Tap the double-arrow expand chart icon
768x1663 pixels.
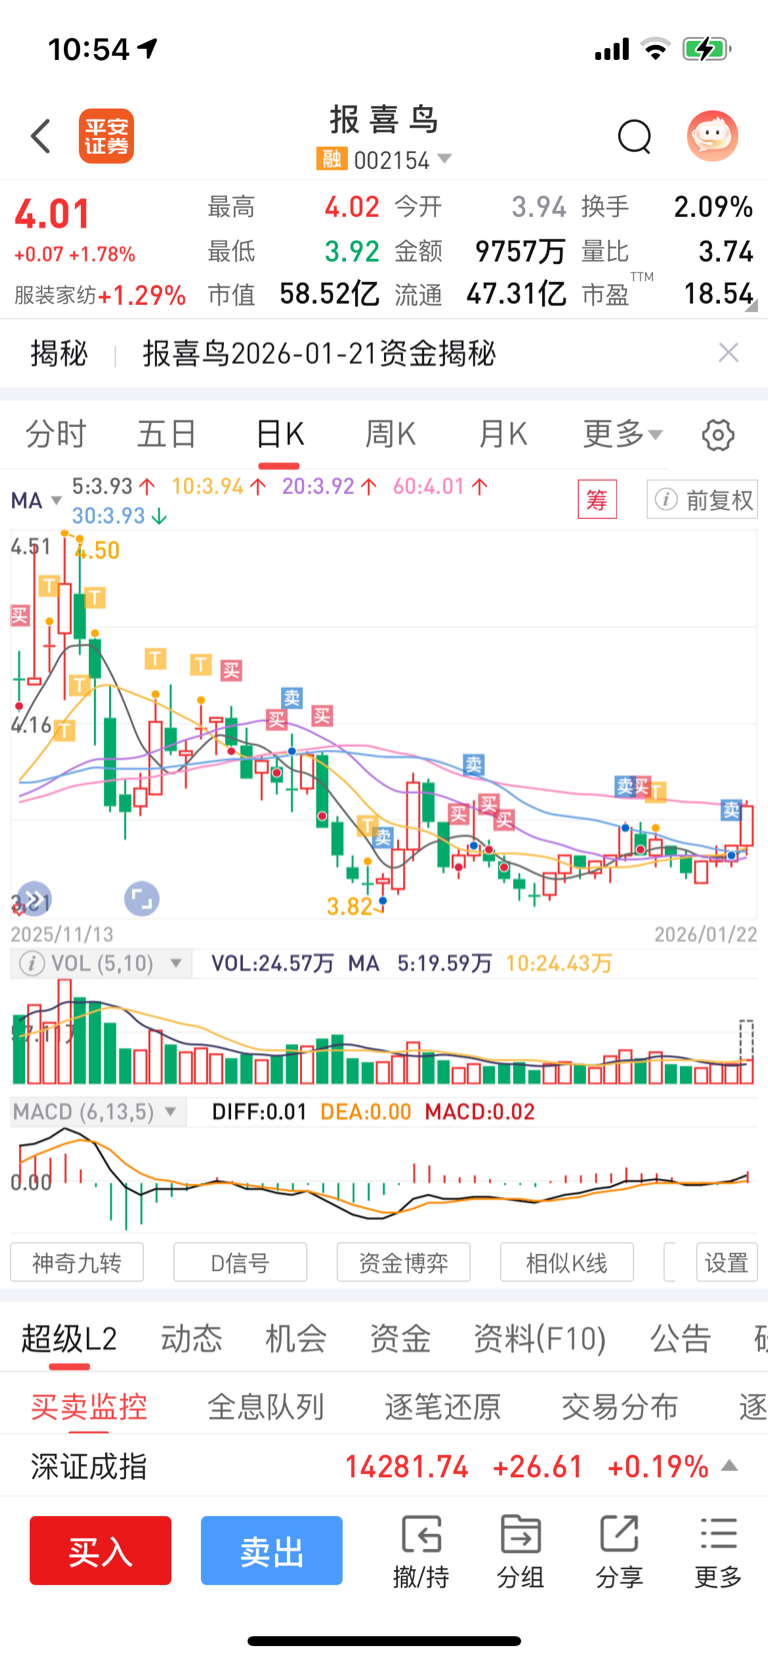click(x=34, y=899)
